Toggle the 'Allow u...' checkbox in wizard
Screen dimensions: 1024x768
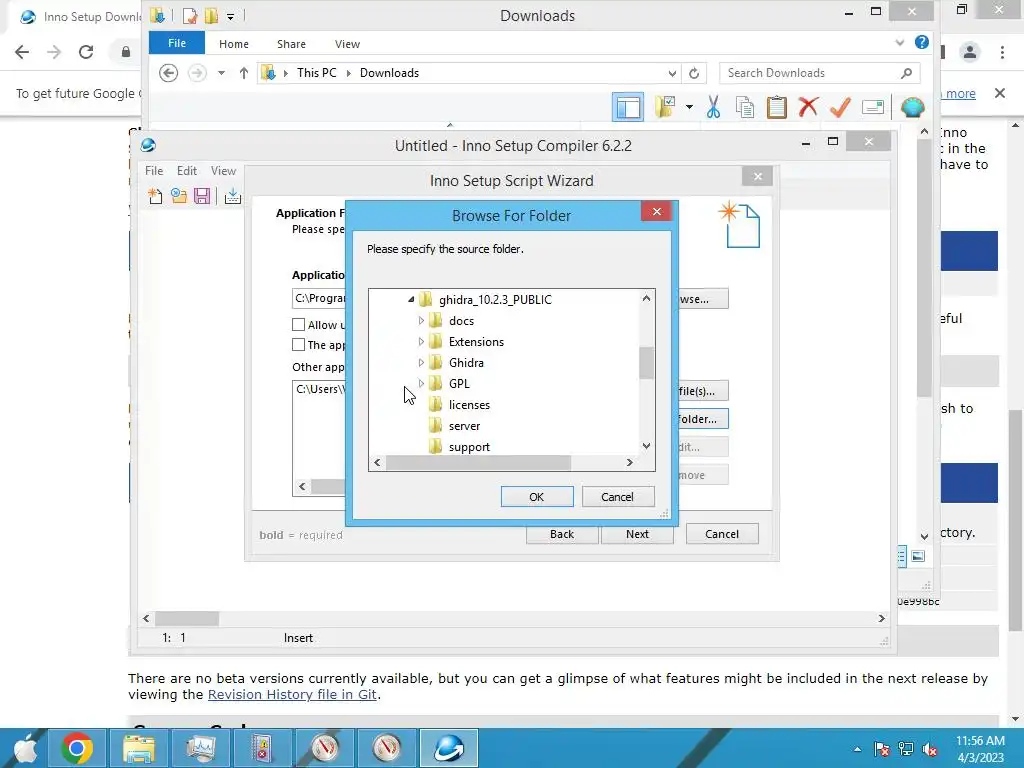pyautogui.click(x=298, y=325)
